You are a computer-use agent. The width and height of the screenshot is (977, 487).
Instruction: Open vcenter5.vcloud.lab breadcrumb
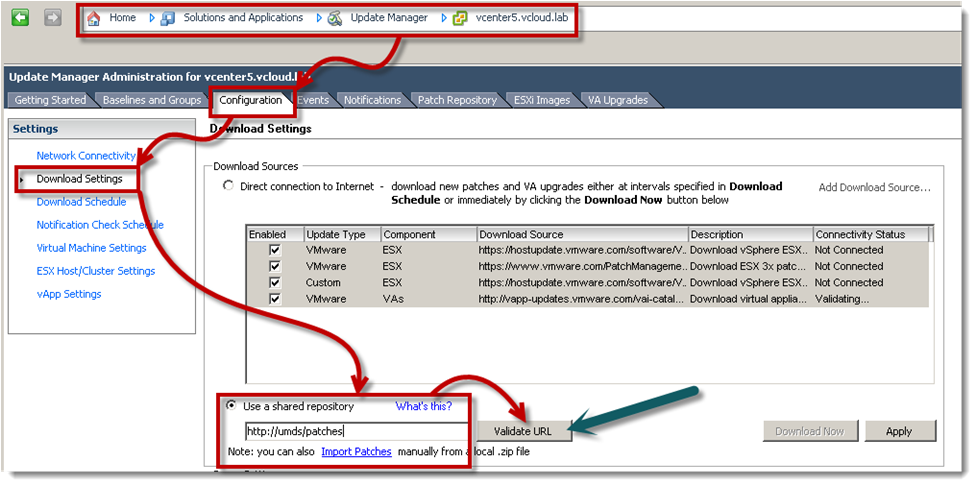(522, 17)
